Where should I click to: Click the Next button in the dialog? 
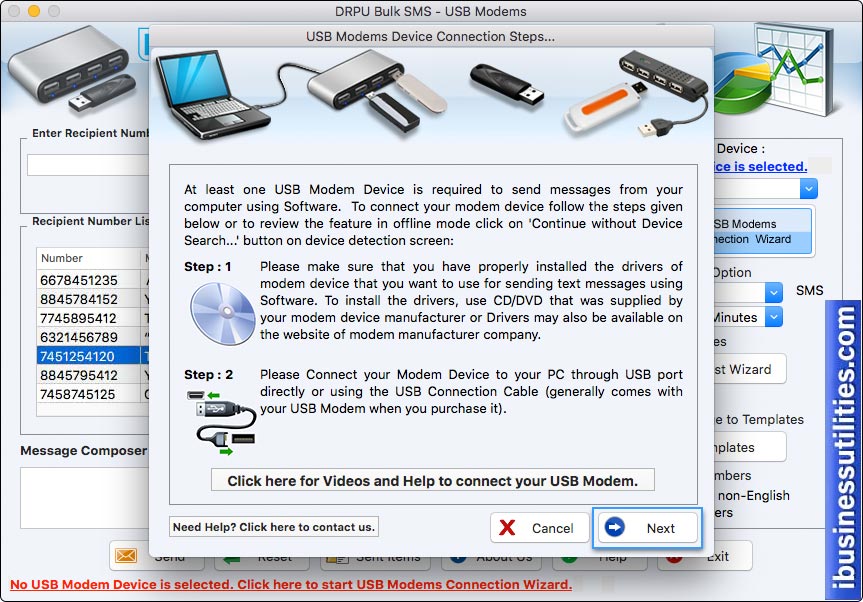(647, 528)
